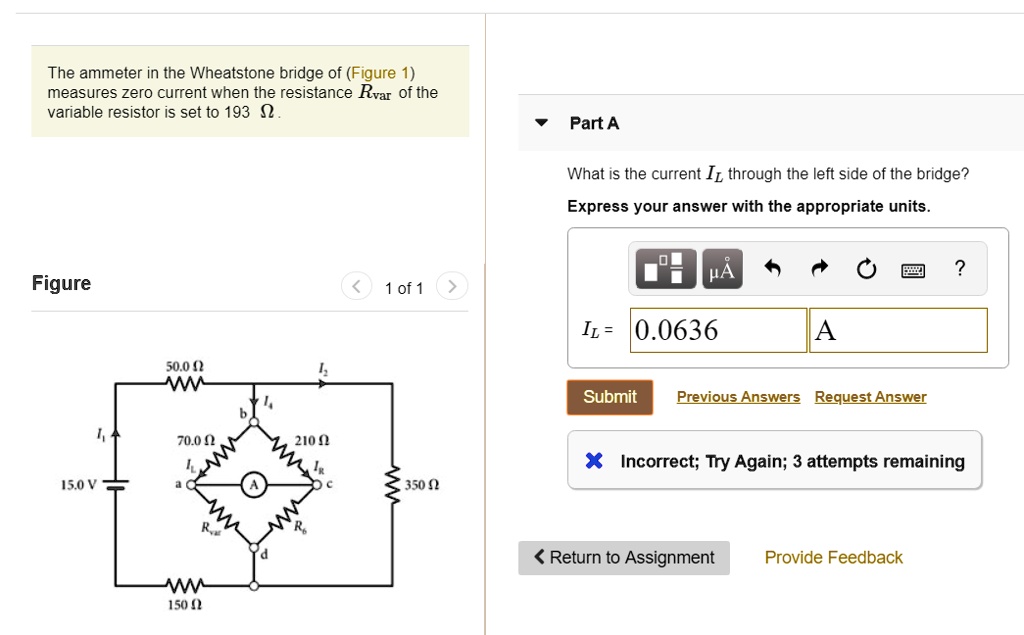Open the Figure 1 link

380,72
